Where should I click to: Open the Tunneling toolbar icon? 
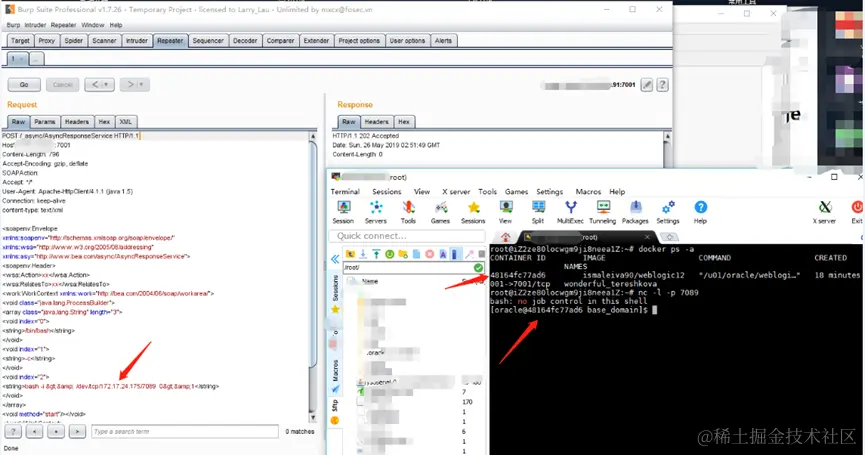click(x=602, y=212)
